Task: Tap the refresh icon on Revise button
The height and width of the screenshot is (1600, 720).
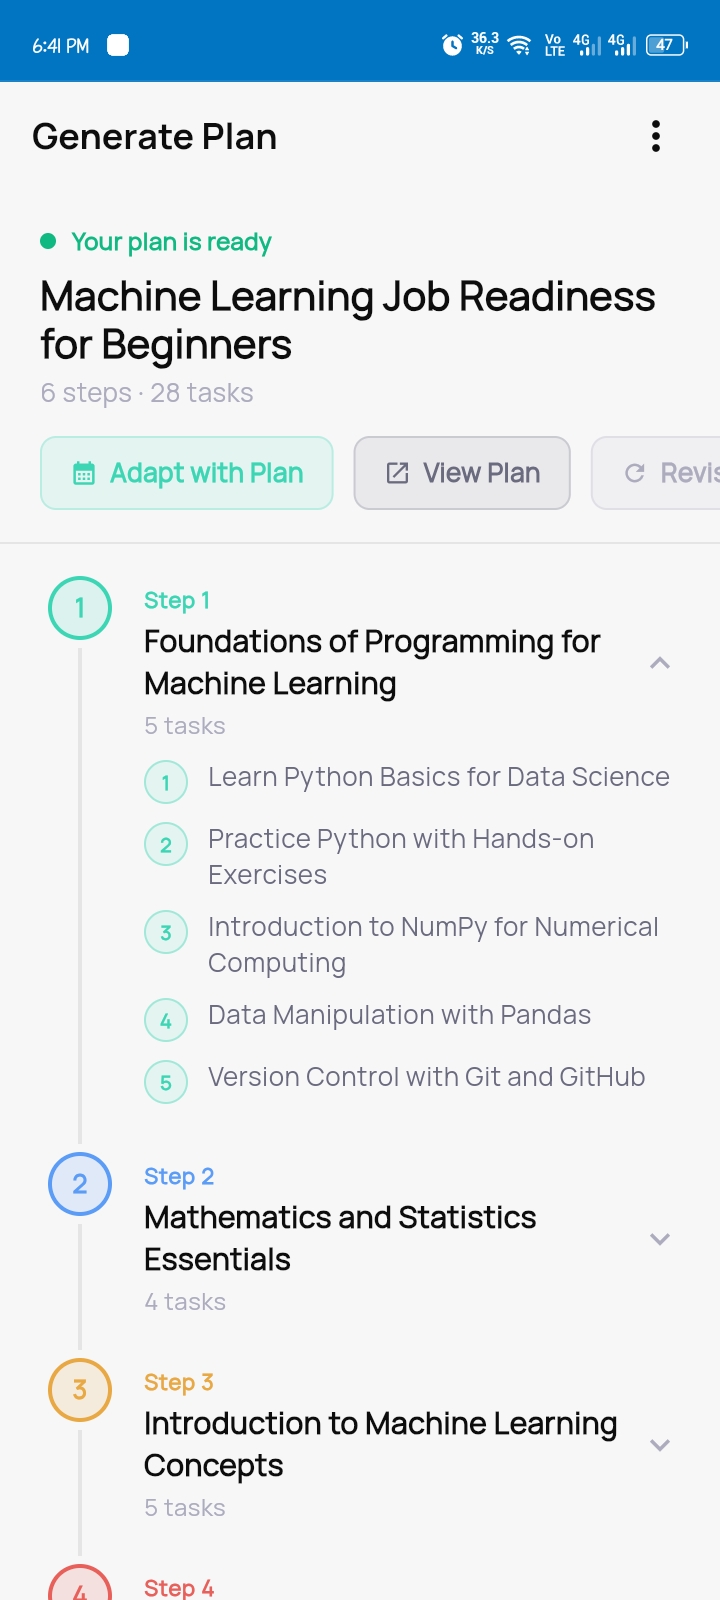Action: click(634, 473)
